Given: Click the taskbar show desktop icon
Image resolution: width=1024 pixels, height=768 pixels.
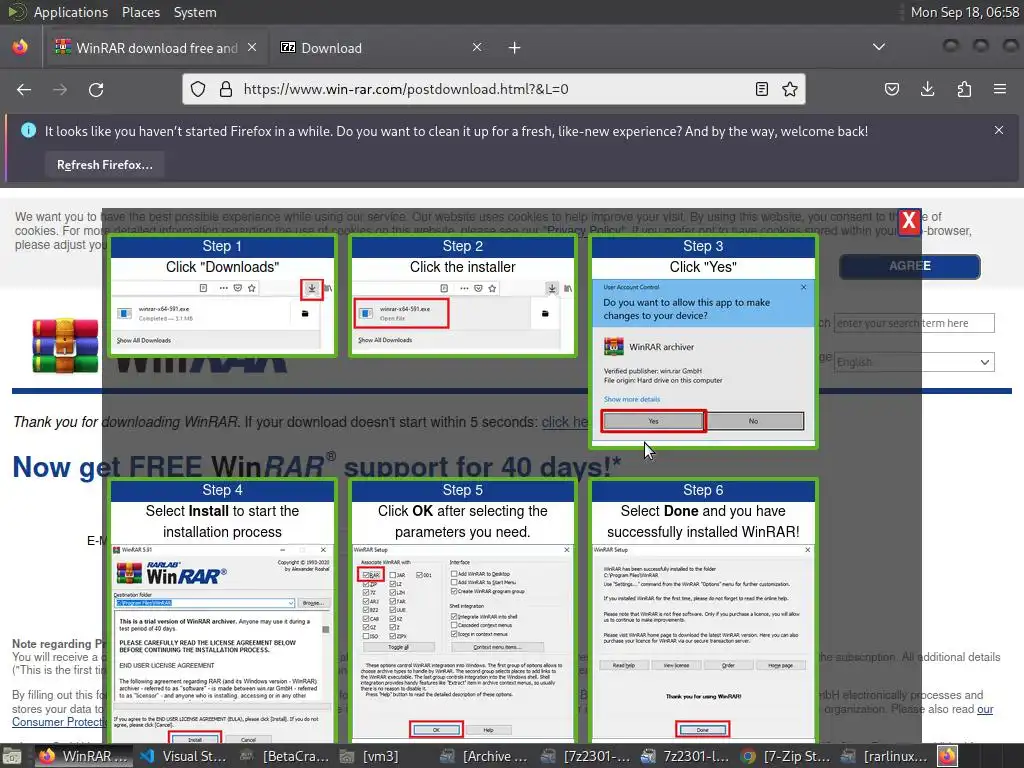Looking at the screenshot, I should 11,756.
